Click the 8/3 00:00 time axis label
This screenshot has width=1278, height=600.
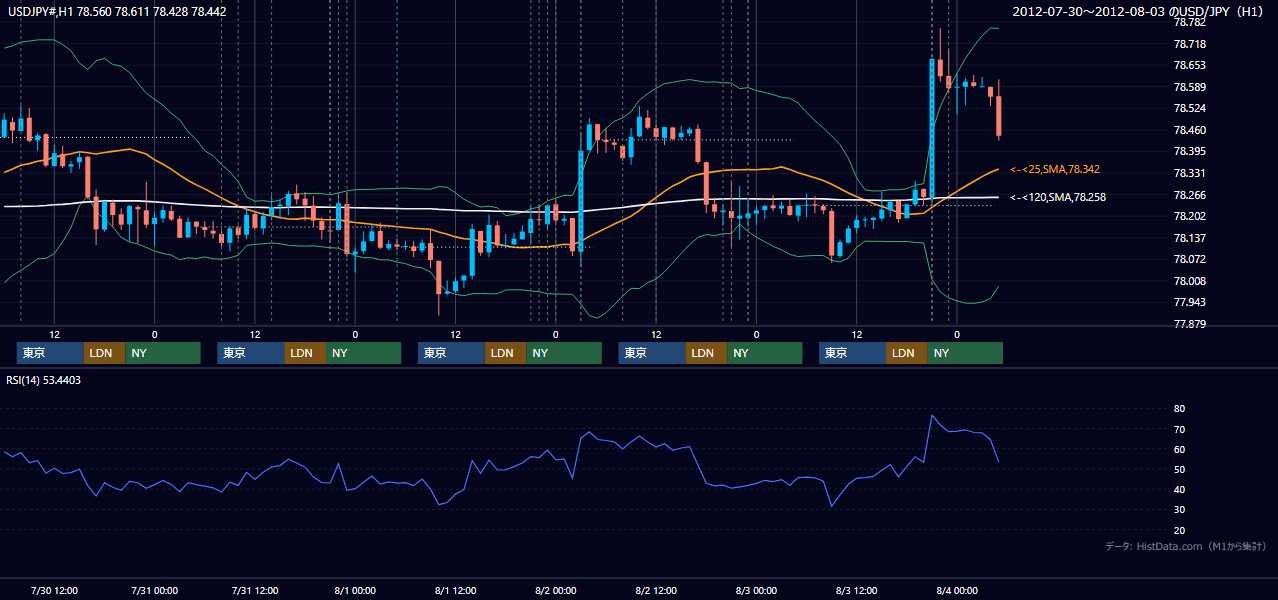(755, 590)
